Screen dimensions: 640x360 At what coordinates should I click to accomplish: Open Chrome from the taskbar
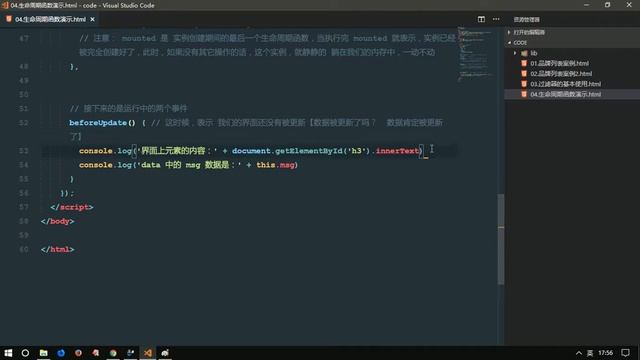113,353
